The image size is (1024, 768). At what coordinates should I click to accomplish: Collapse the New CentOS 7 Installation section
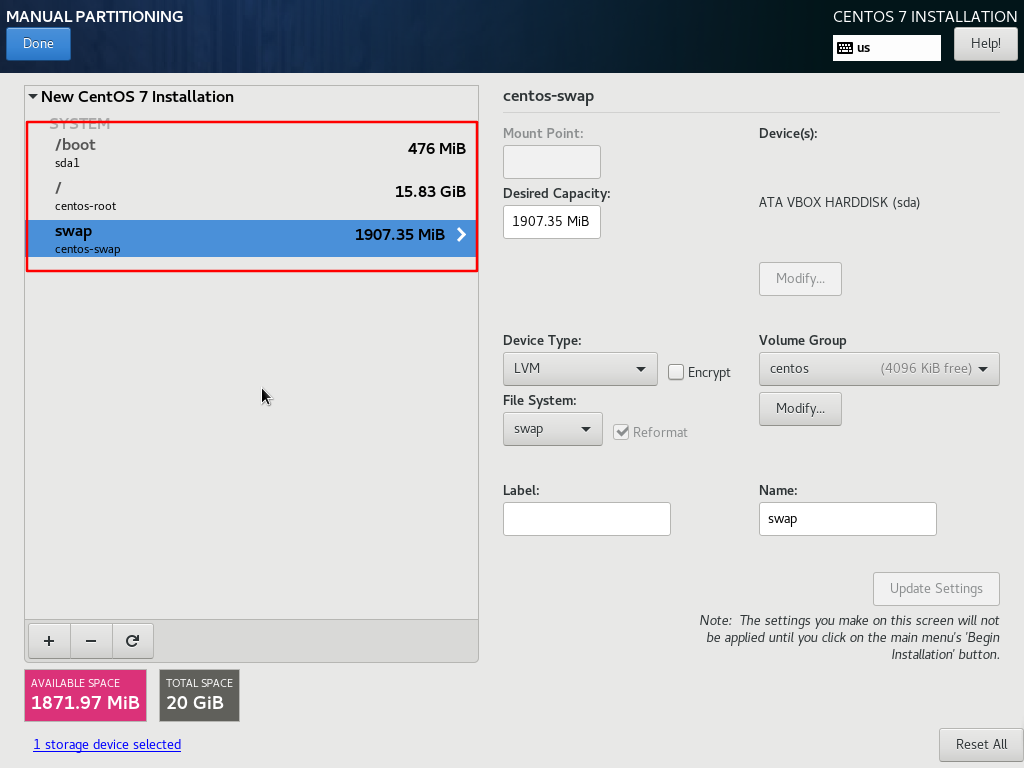tap(33, 97)
